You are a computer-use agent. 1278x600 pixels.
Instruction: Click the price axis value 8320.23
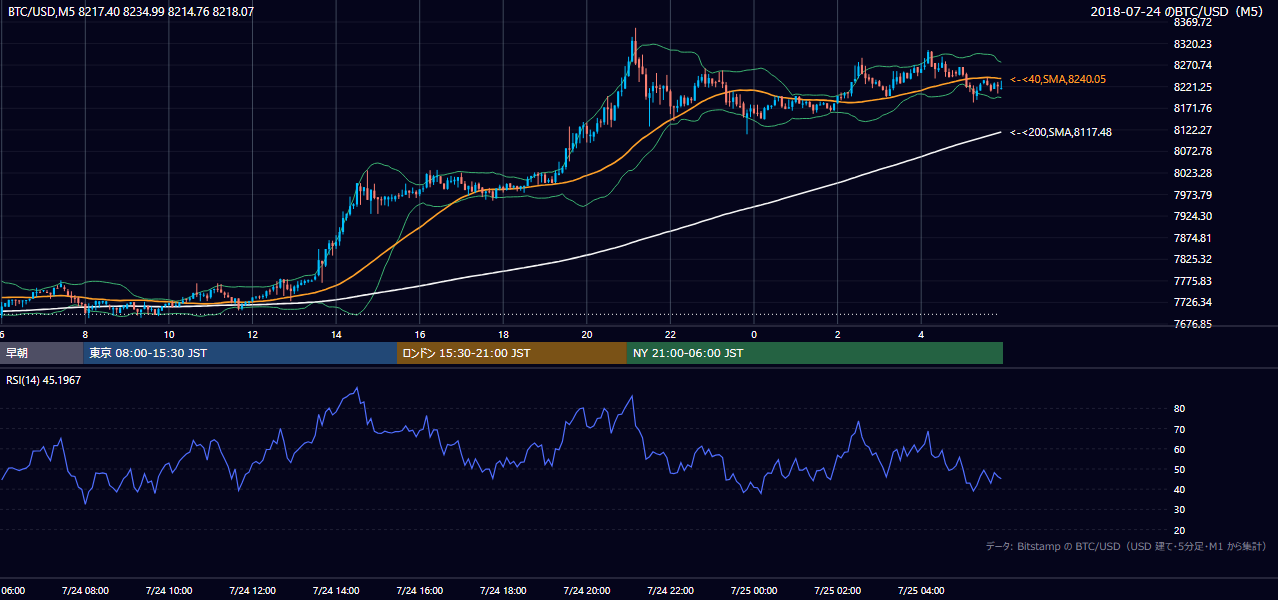point(1192,44)
